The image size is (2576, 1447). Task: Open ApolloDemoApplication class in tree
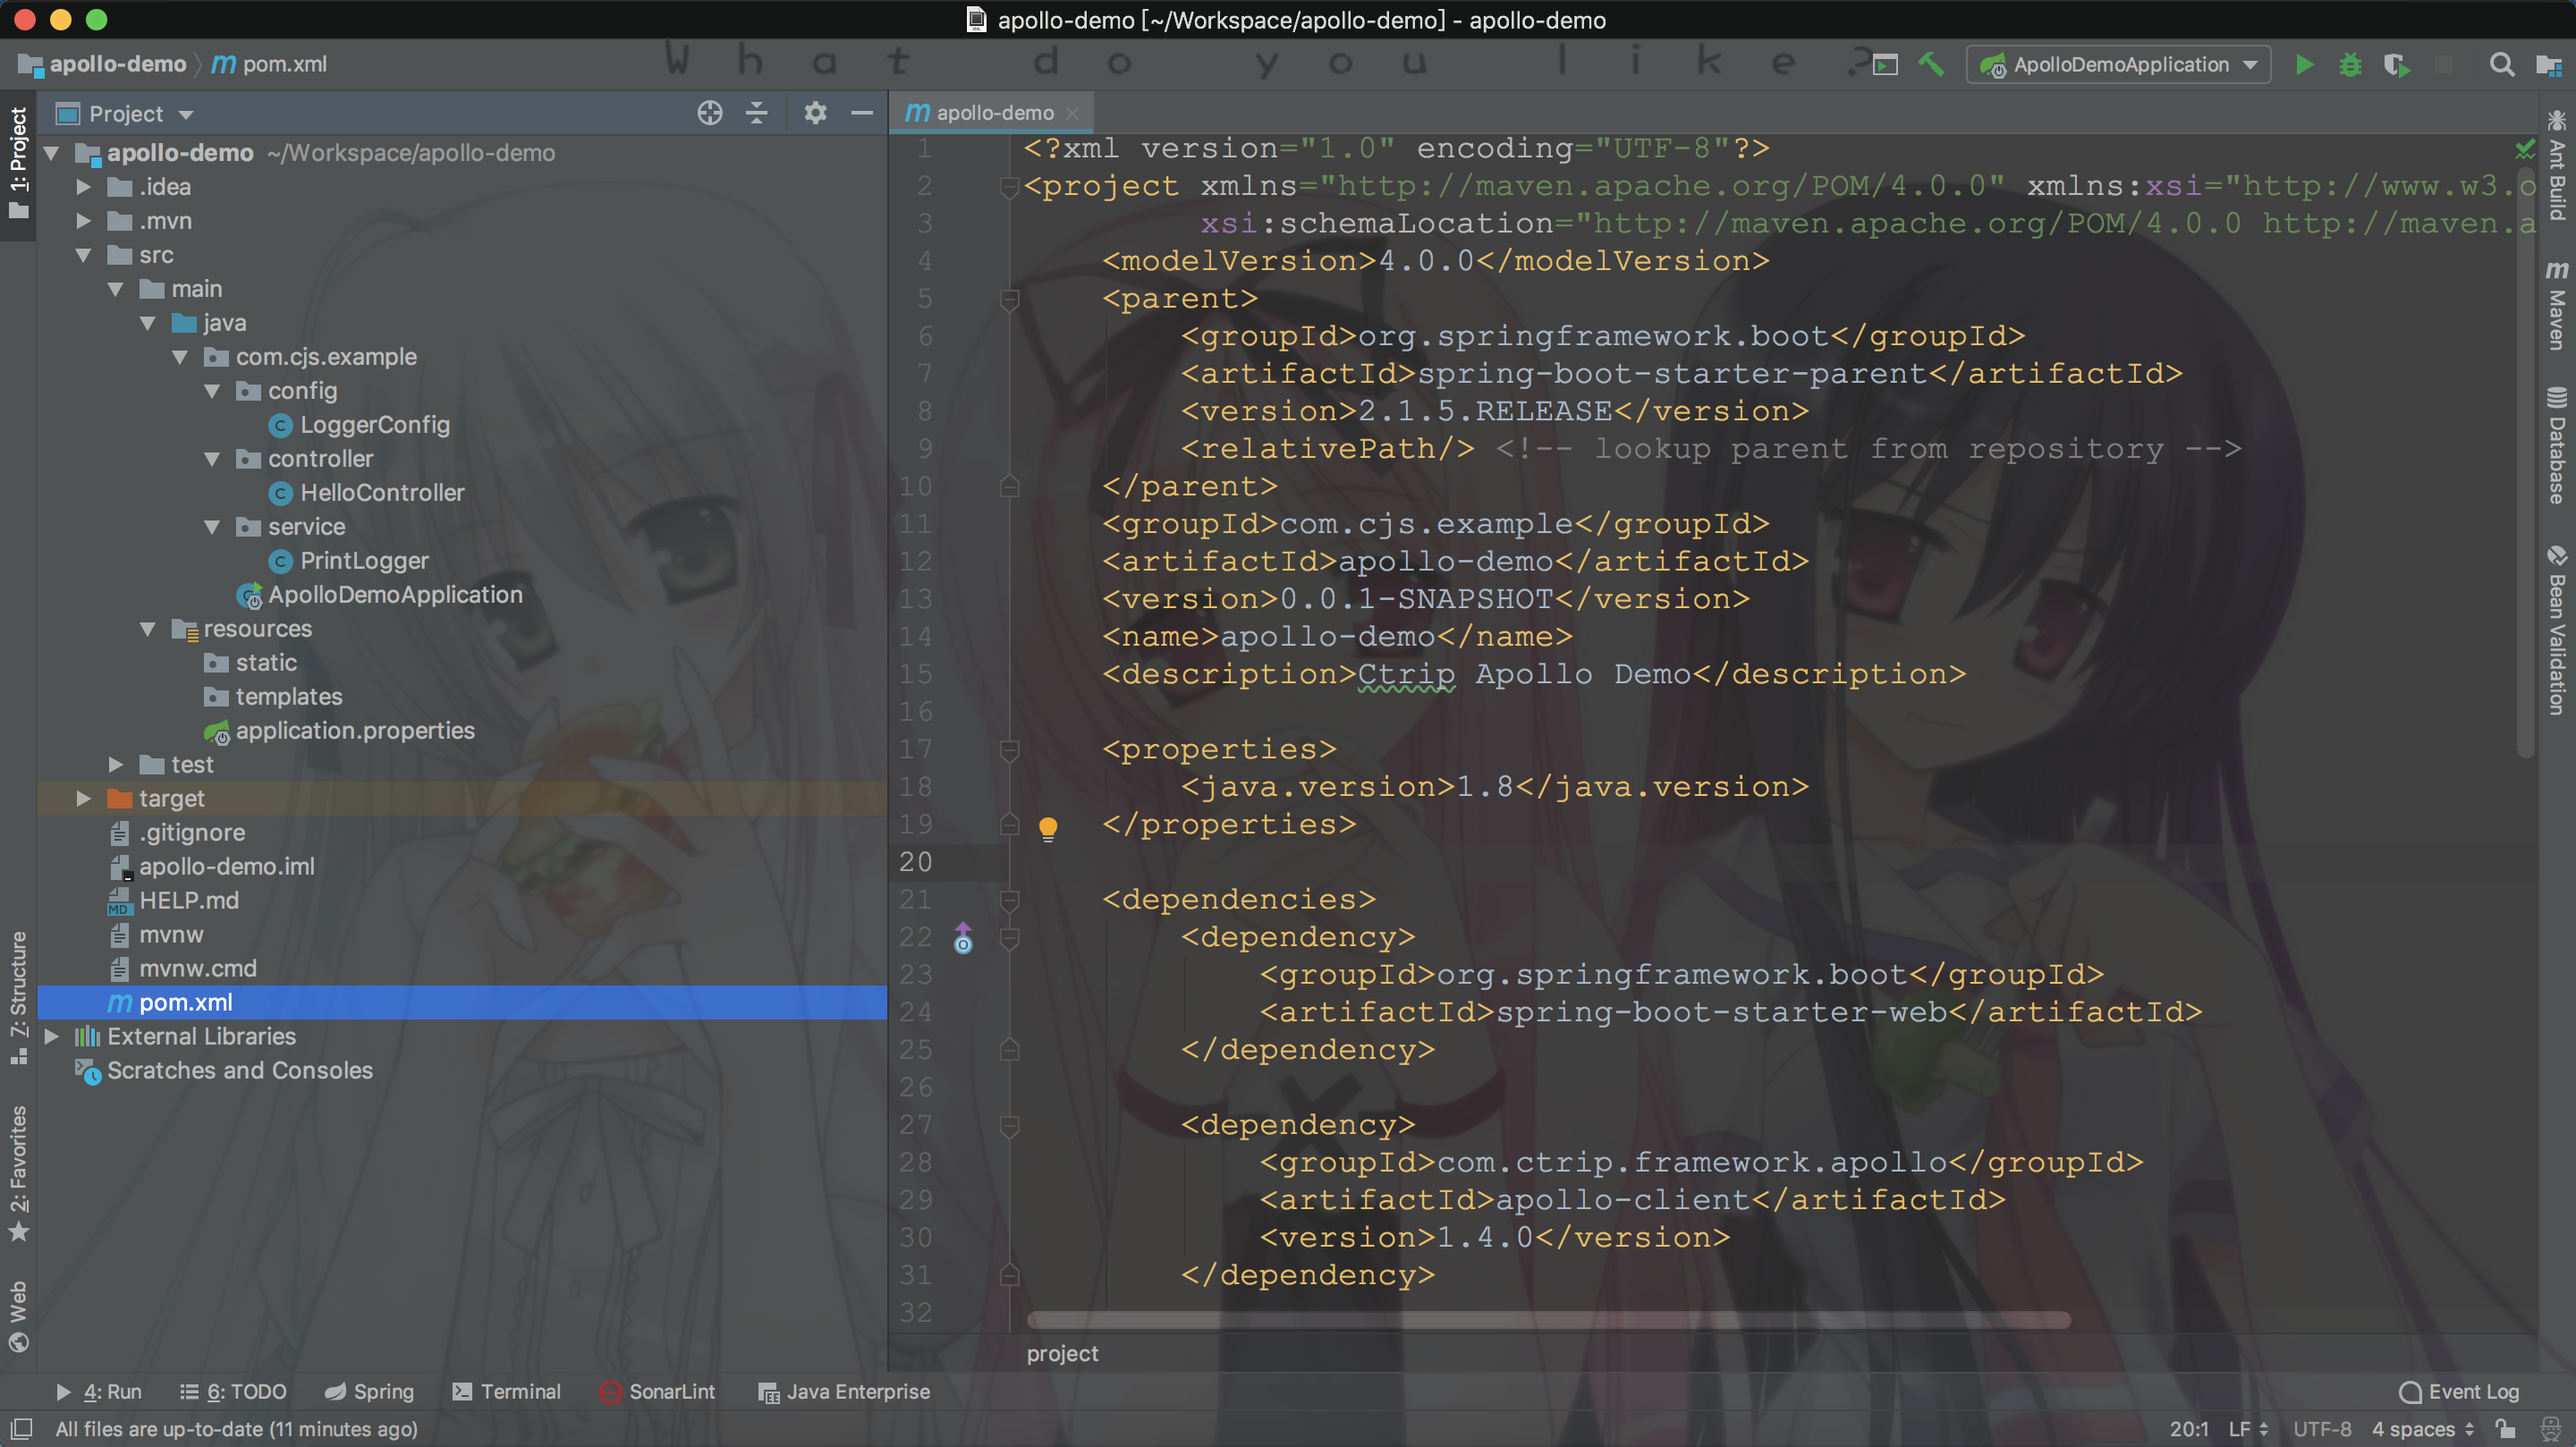(x=395, y=595)
